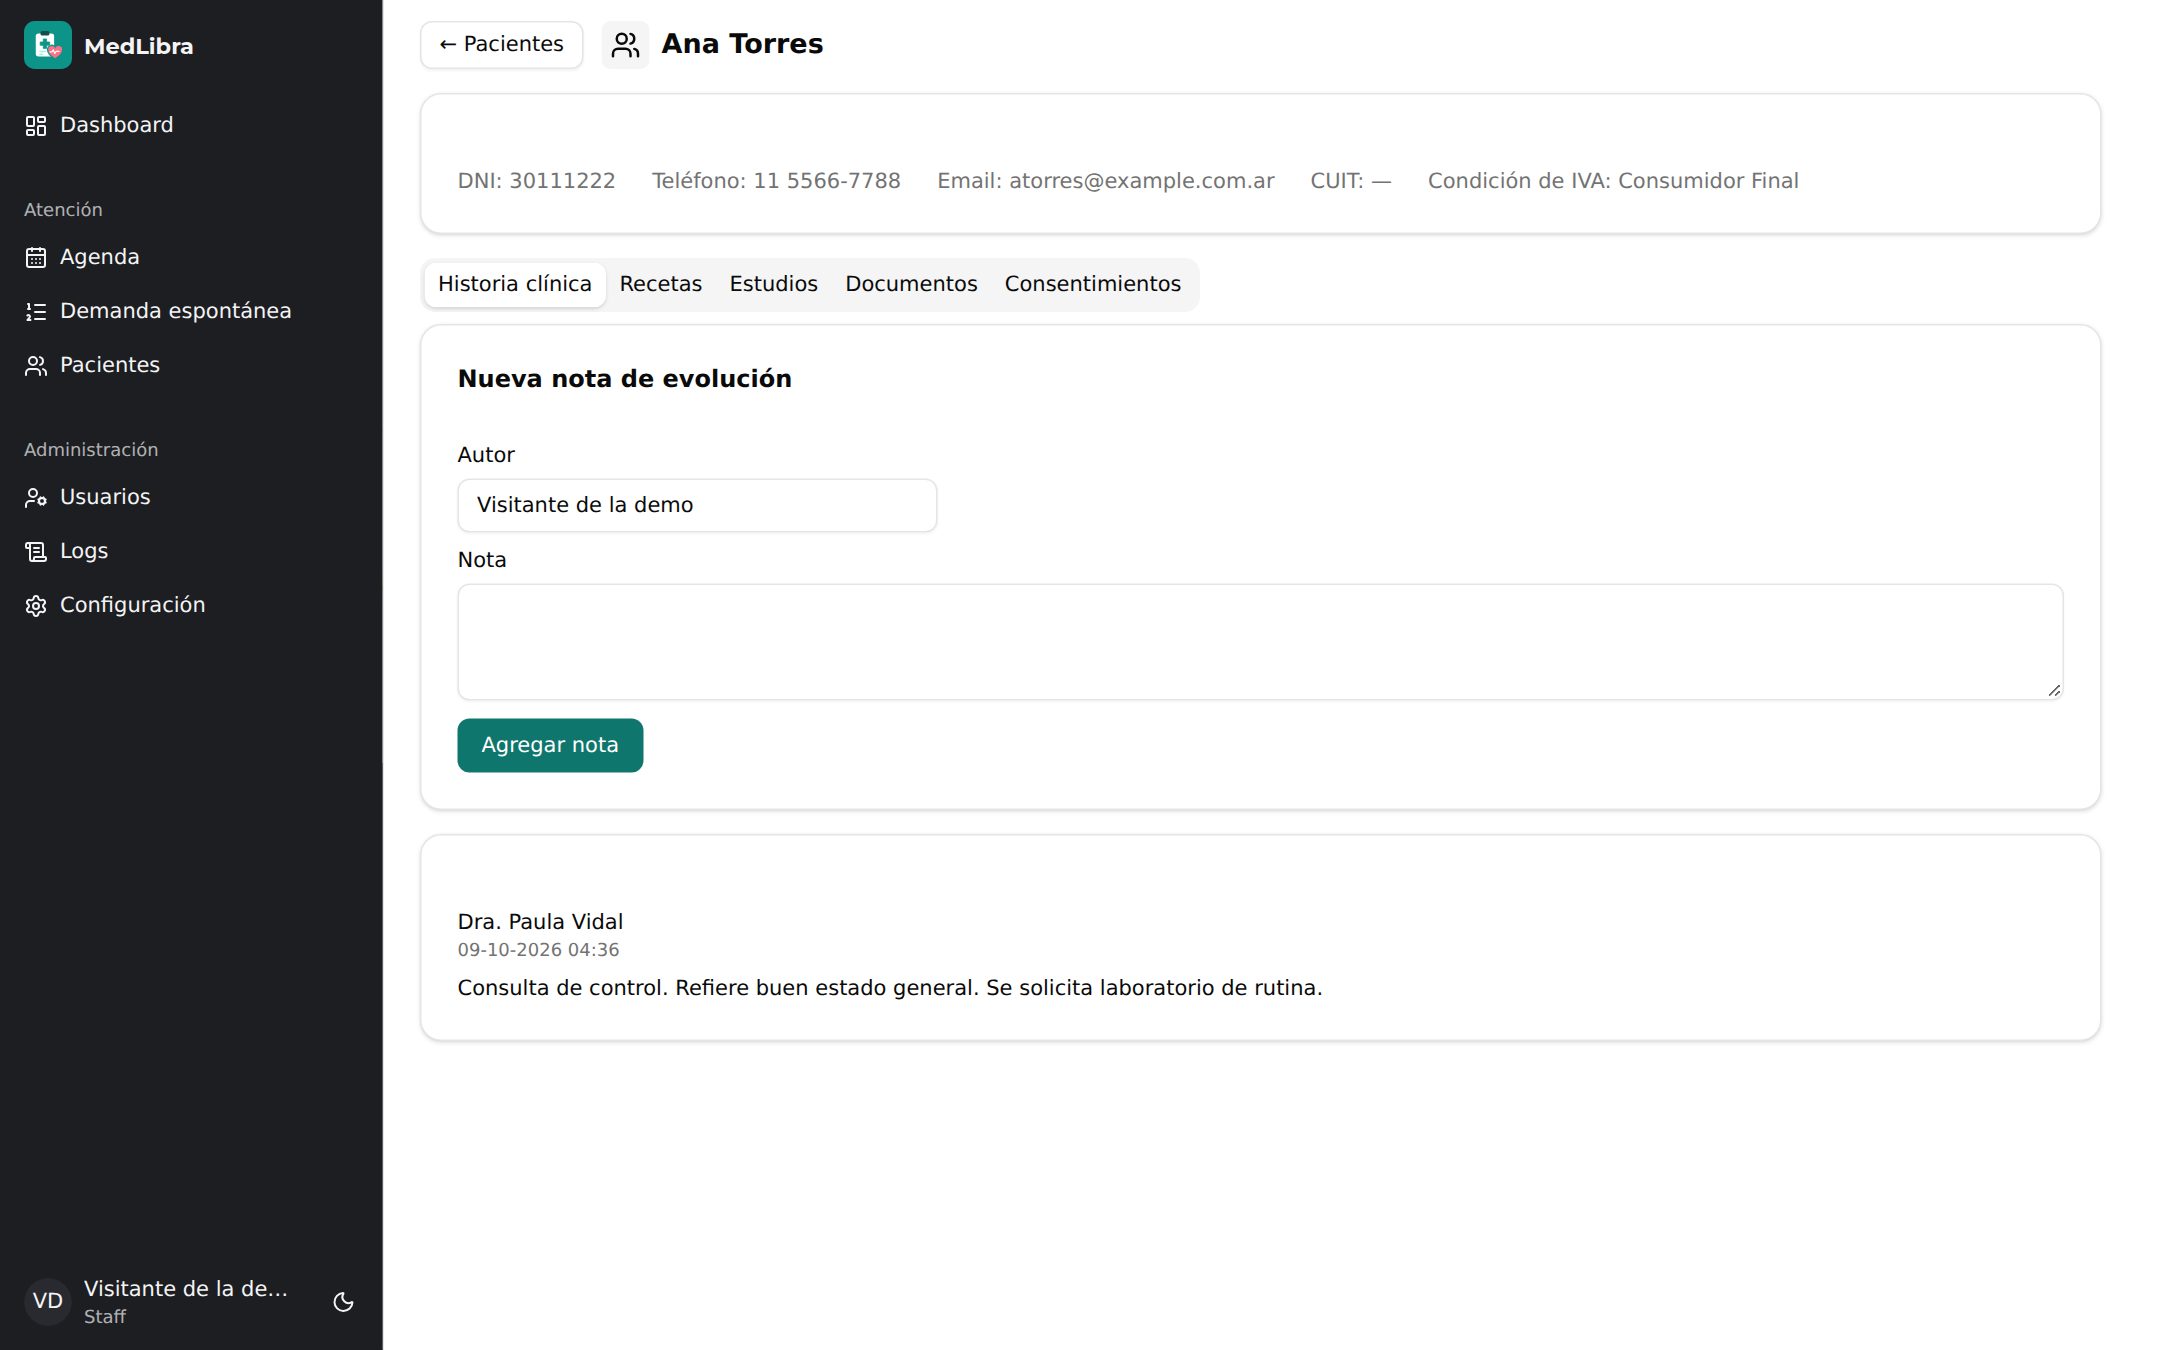Open Configuración settings

[x=190, y=605]
